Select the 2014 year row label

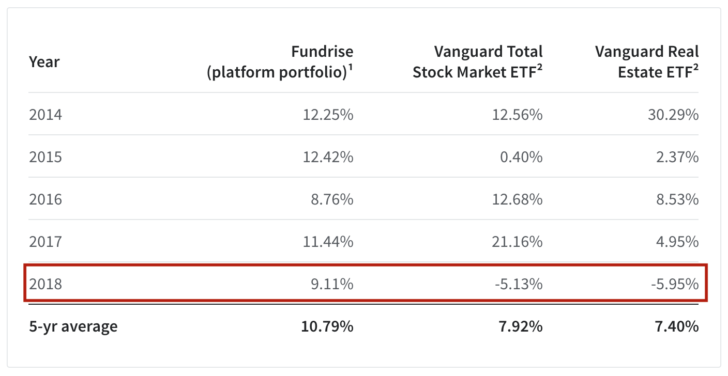pos(45,114)
